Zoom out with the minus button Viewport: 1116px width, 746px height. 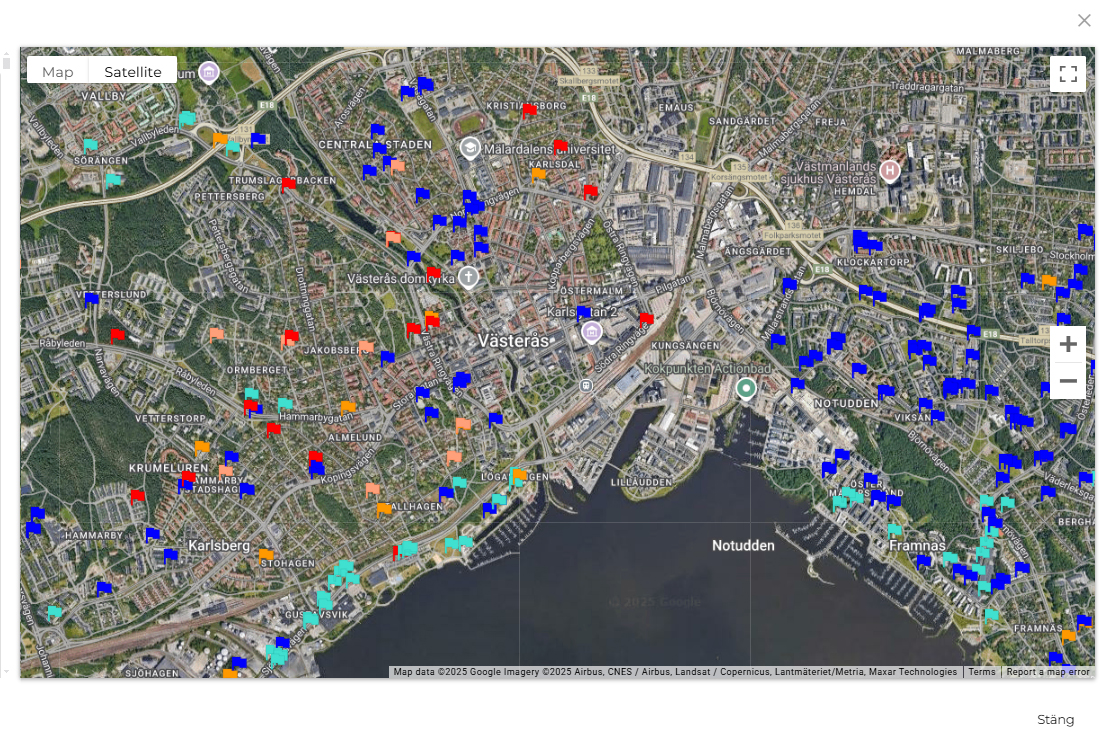point(1067,381)
